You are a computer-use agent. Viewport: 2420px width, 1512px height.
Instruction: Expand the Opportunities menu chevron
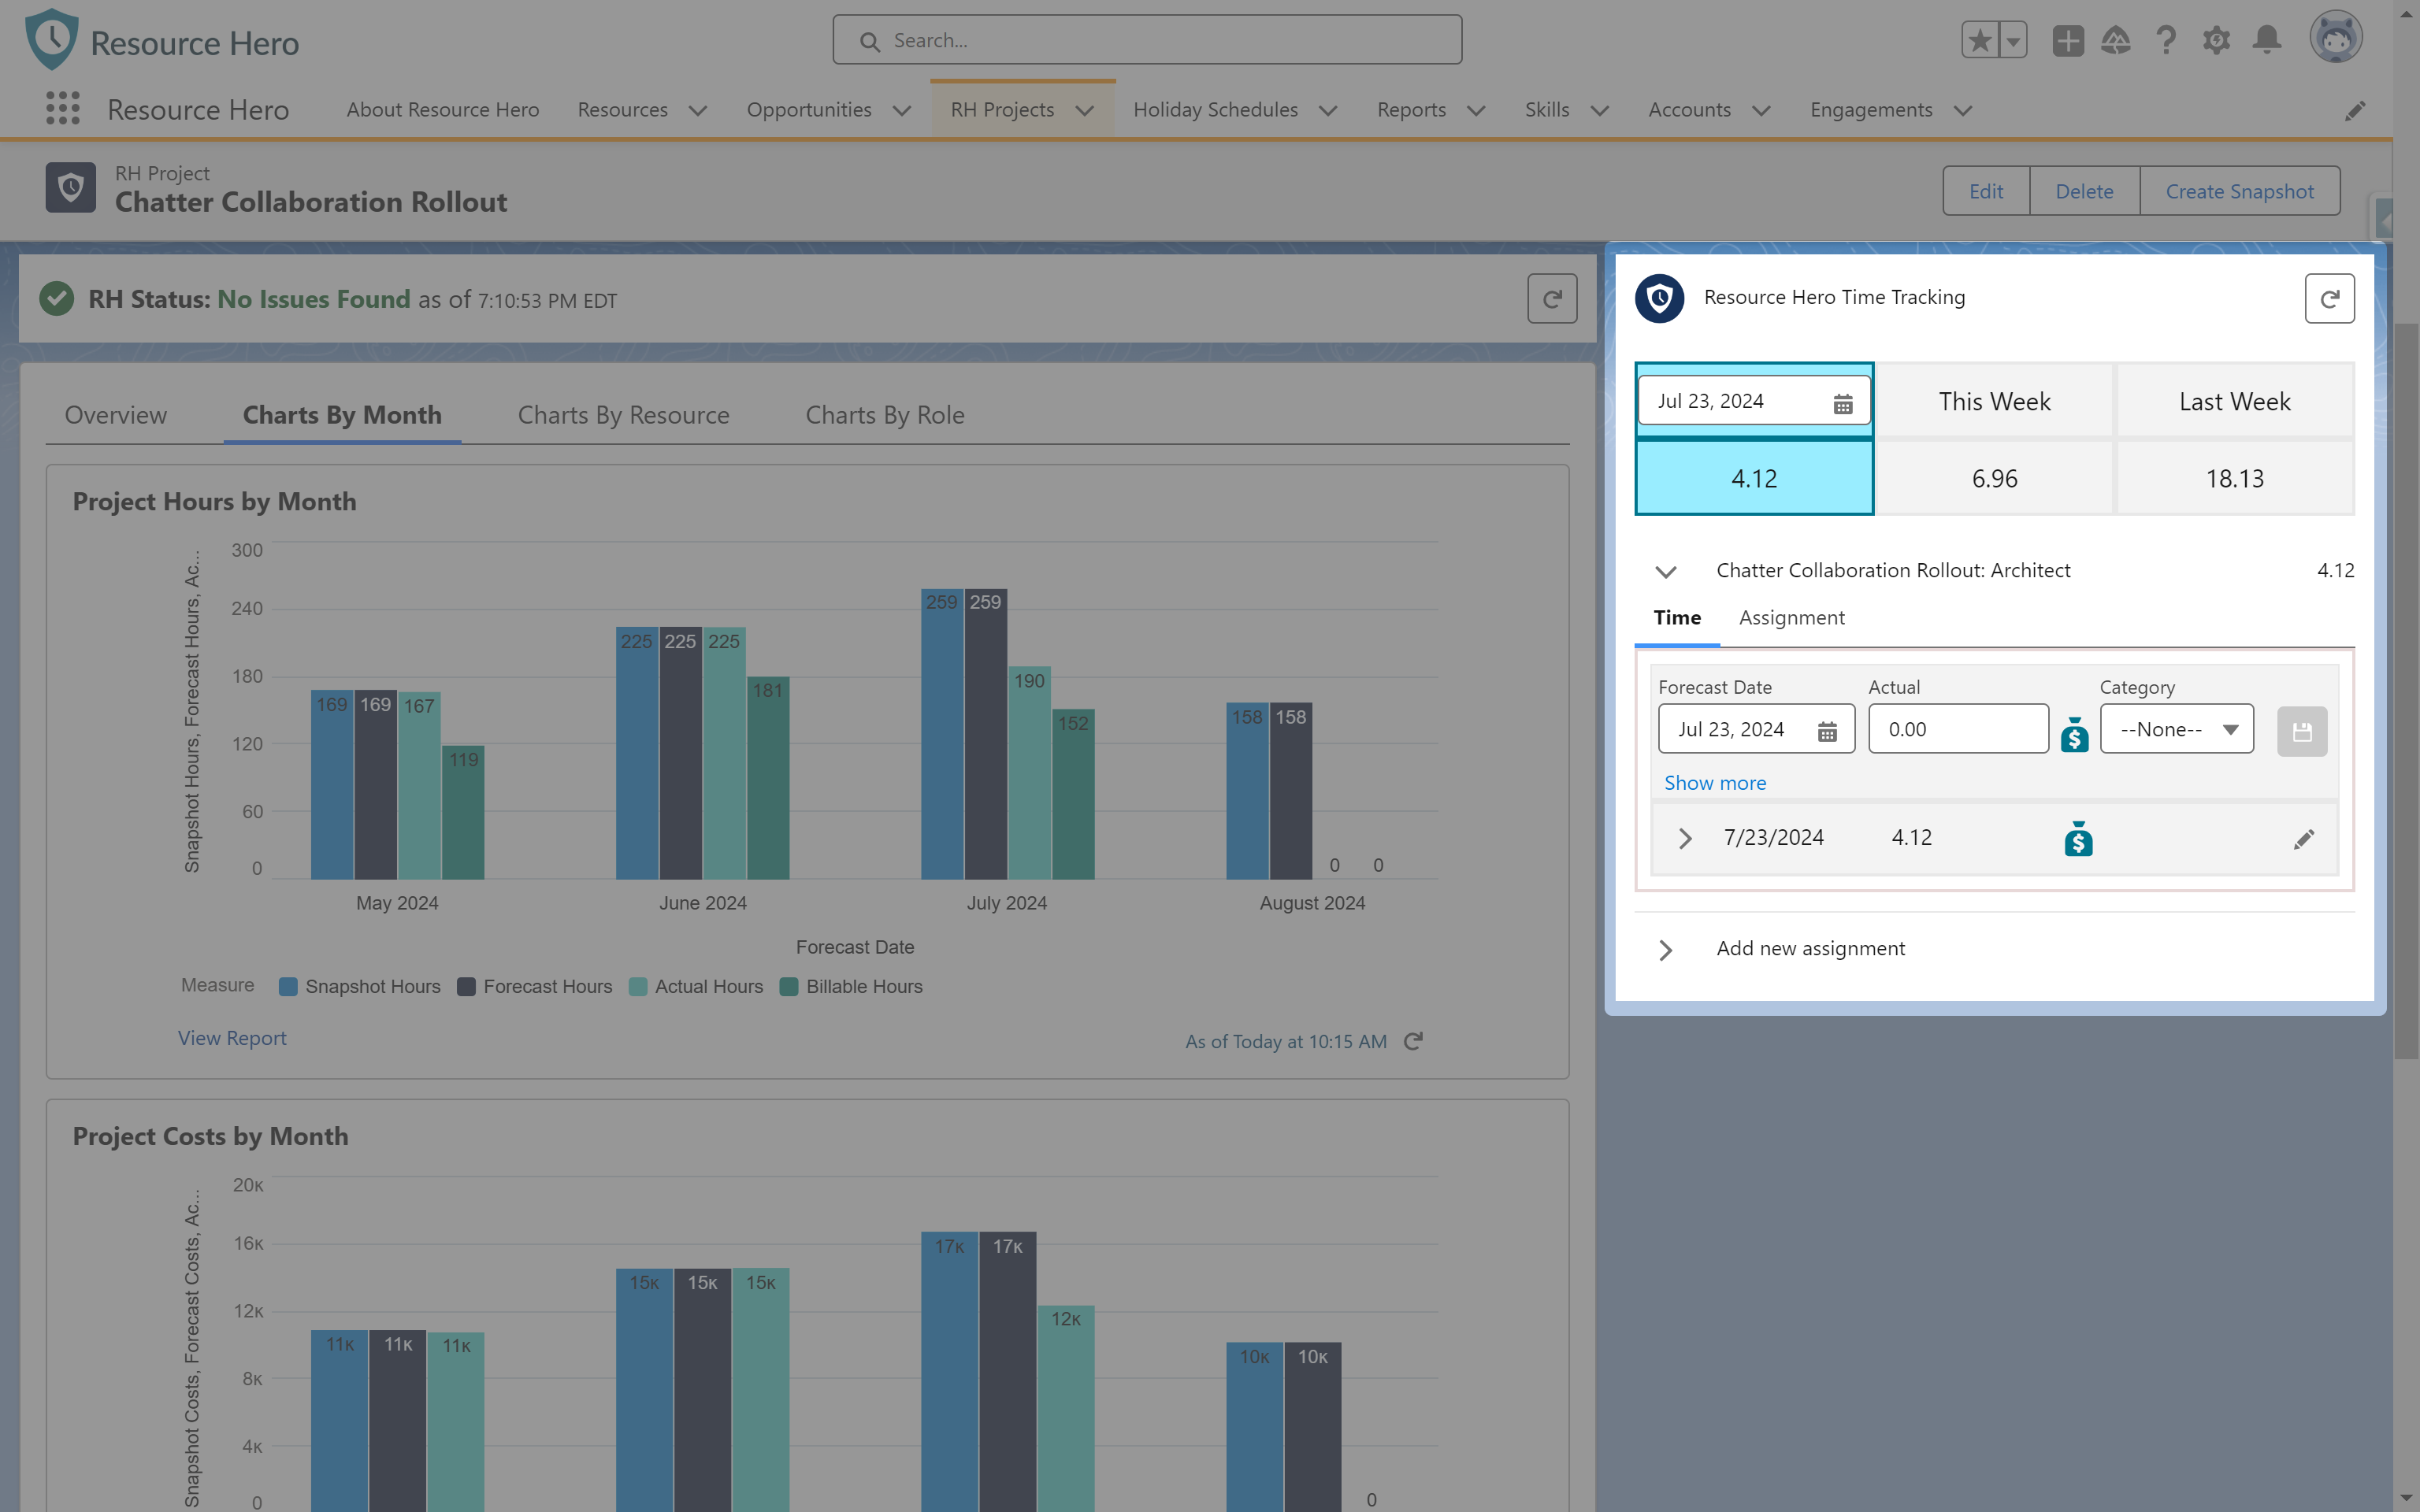[902, 110]
